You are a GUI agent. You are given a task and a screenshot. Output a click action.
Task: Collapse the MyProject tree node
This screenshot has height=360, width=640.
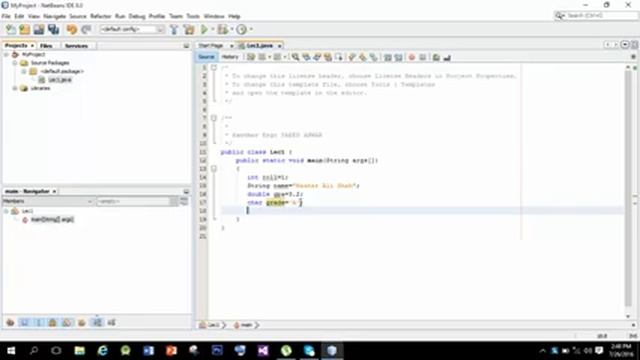[7, 54]
